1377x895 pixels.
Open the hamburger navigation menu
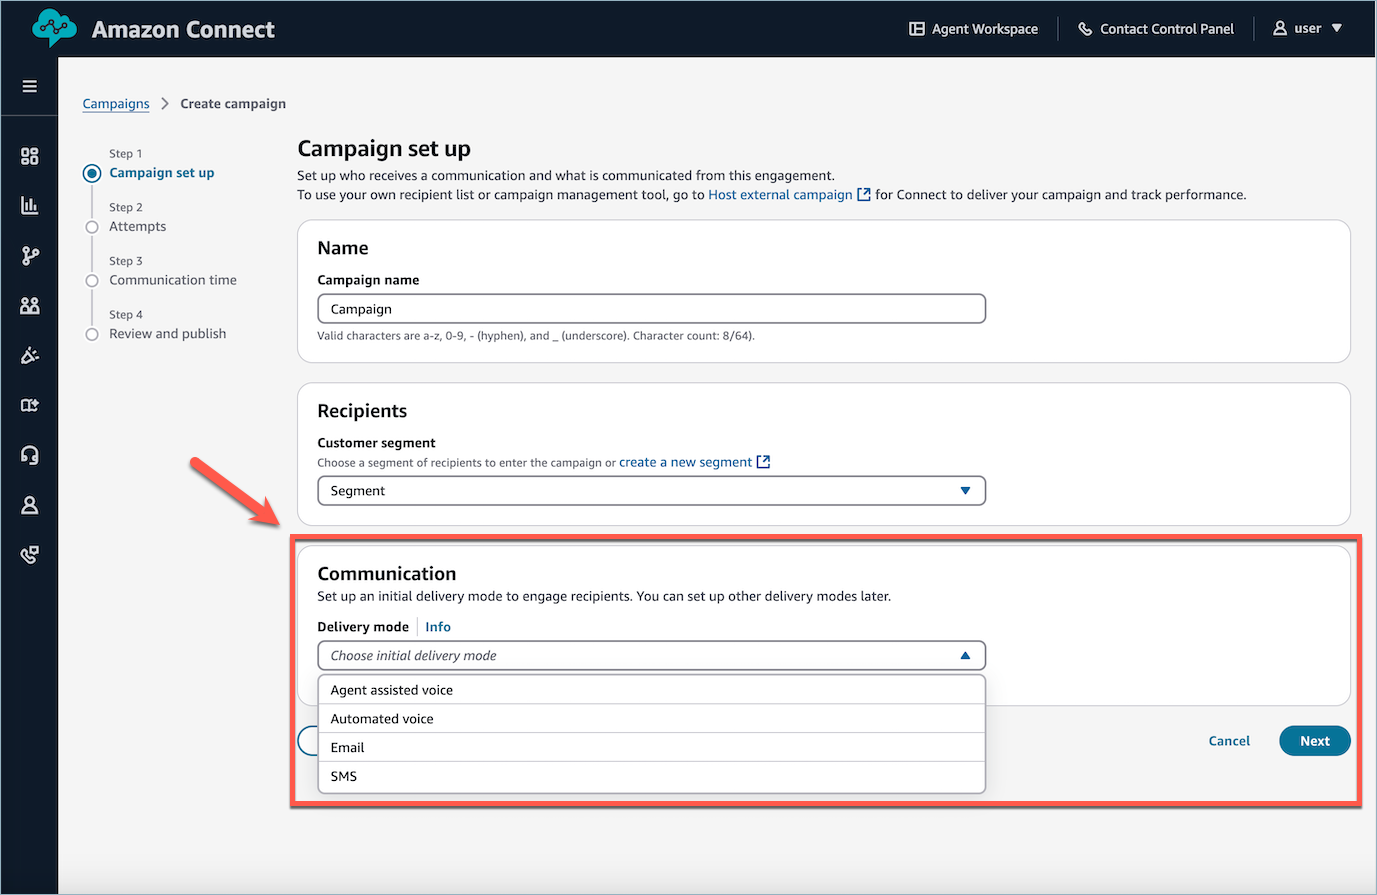tap(29, 86)
